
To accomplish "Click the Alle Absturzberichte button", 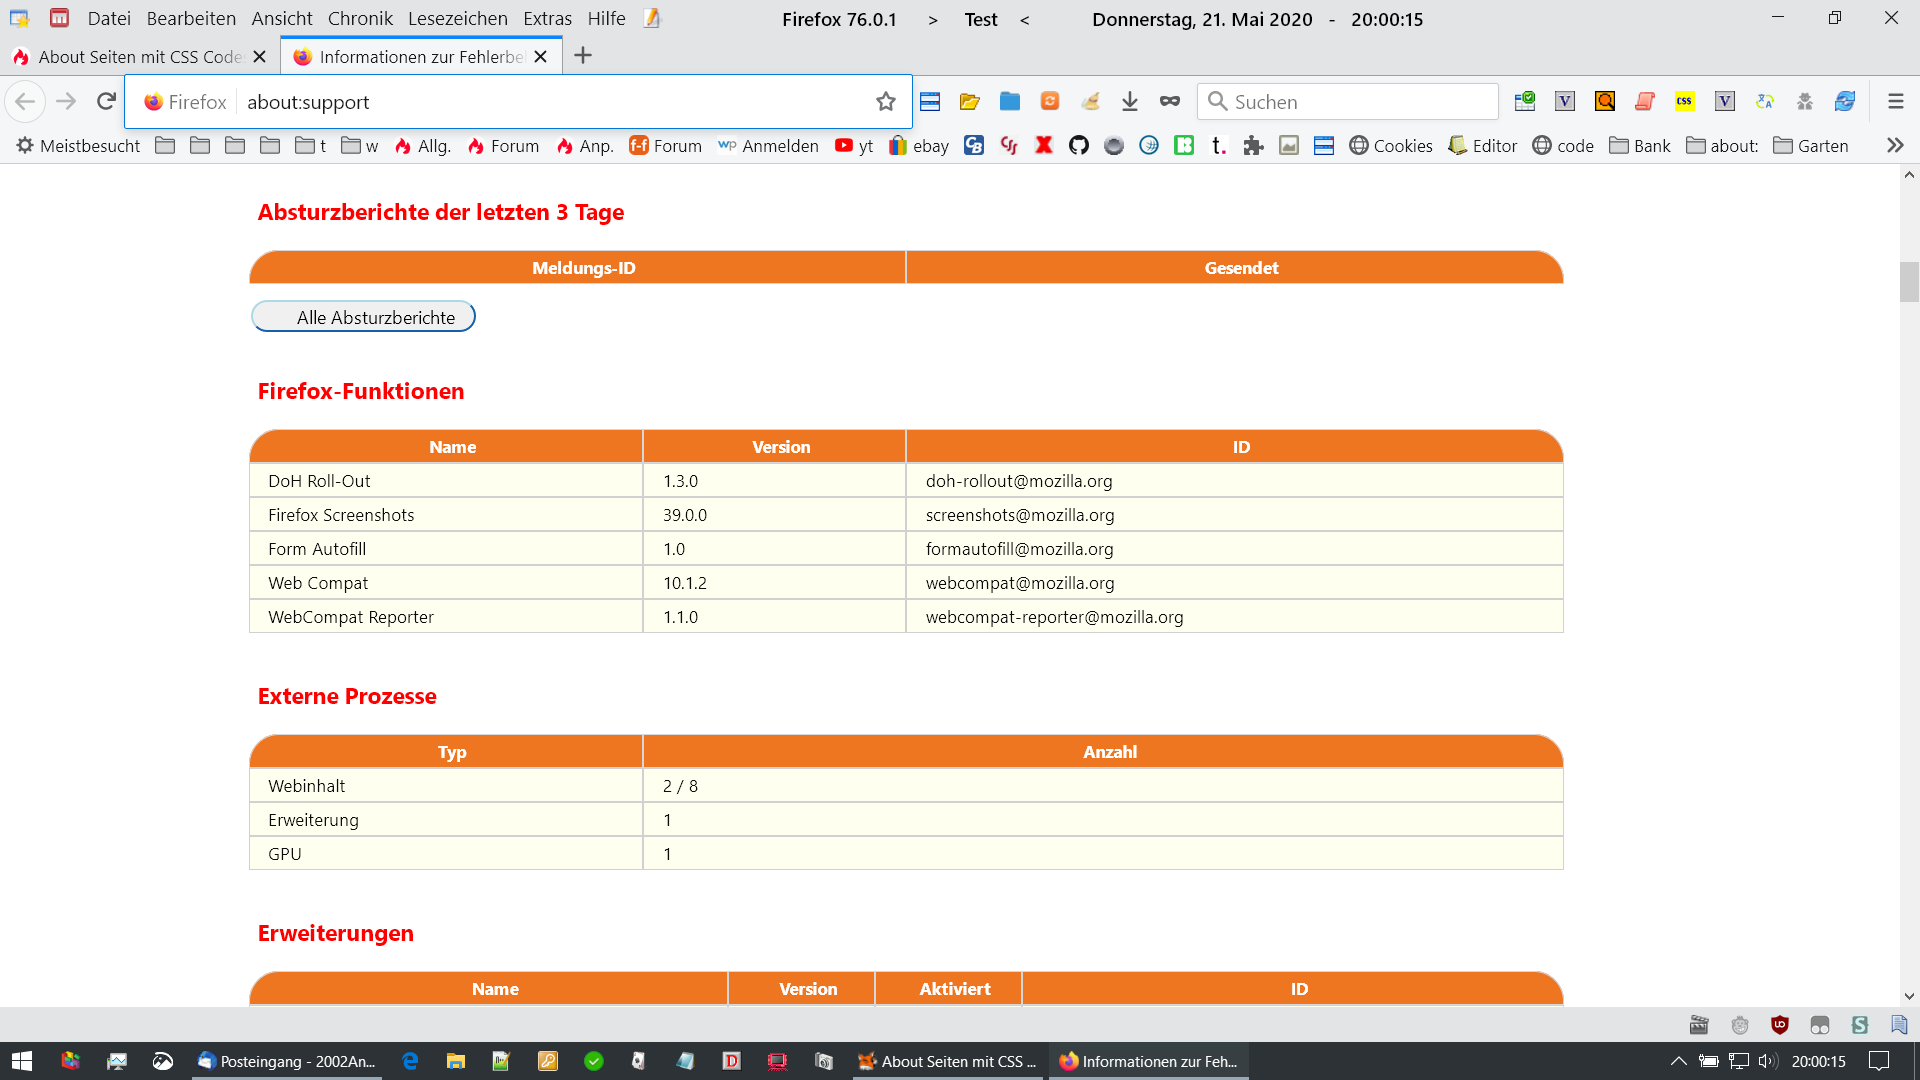I will pyautogui.click(x=363, y=317).
